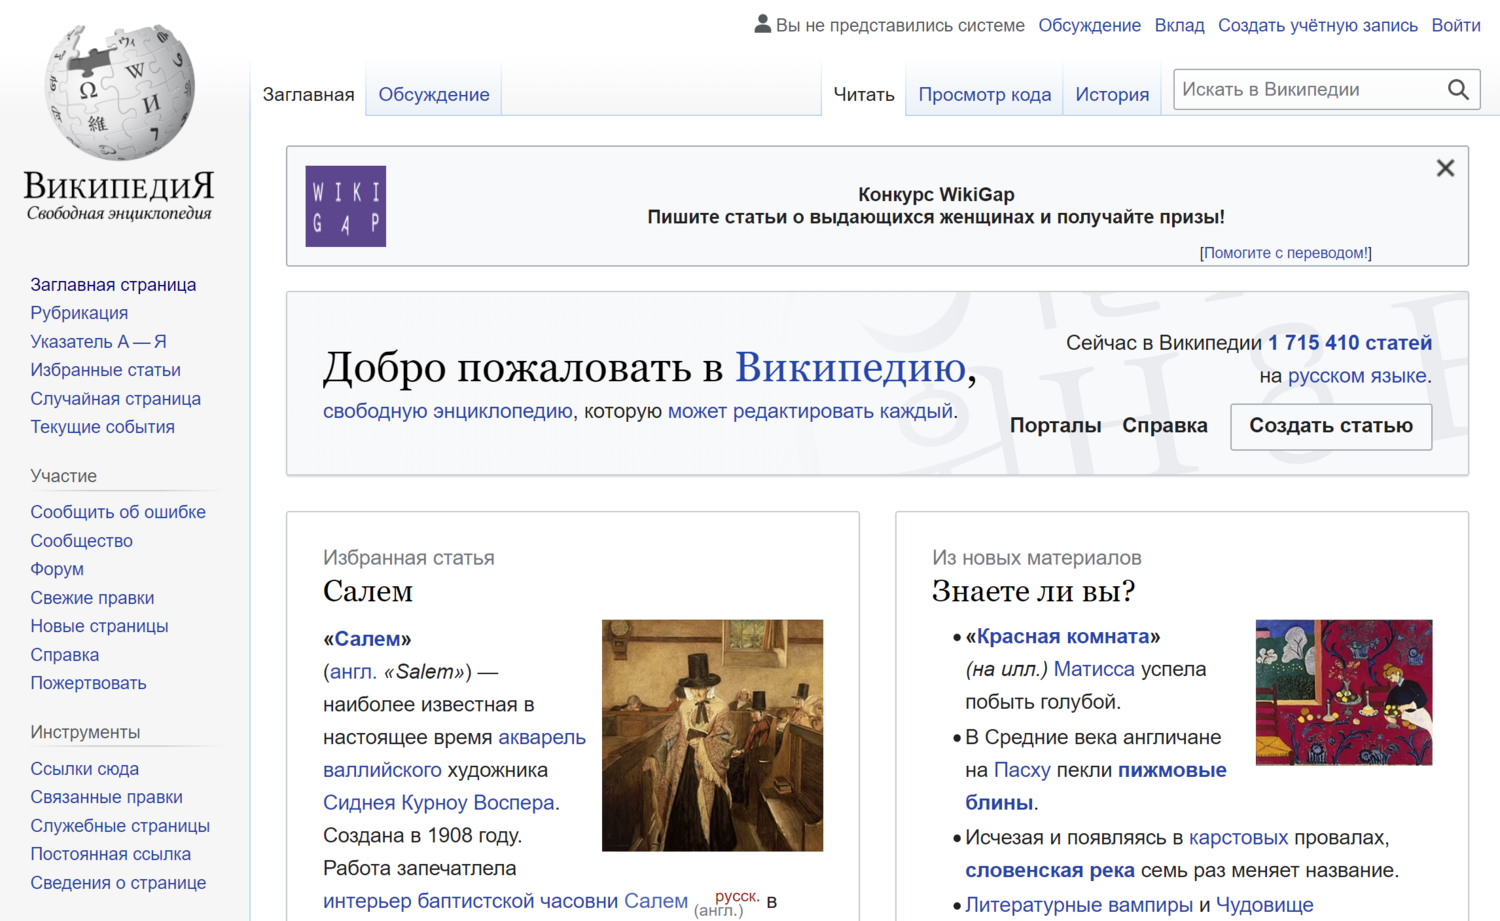Open the словенская река link
Image resolution: width=1500 pixels, height=921 pixels.
[1050, 871]
